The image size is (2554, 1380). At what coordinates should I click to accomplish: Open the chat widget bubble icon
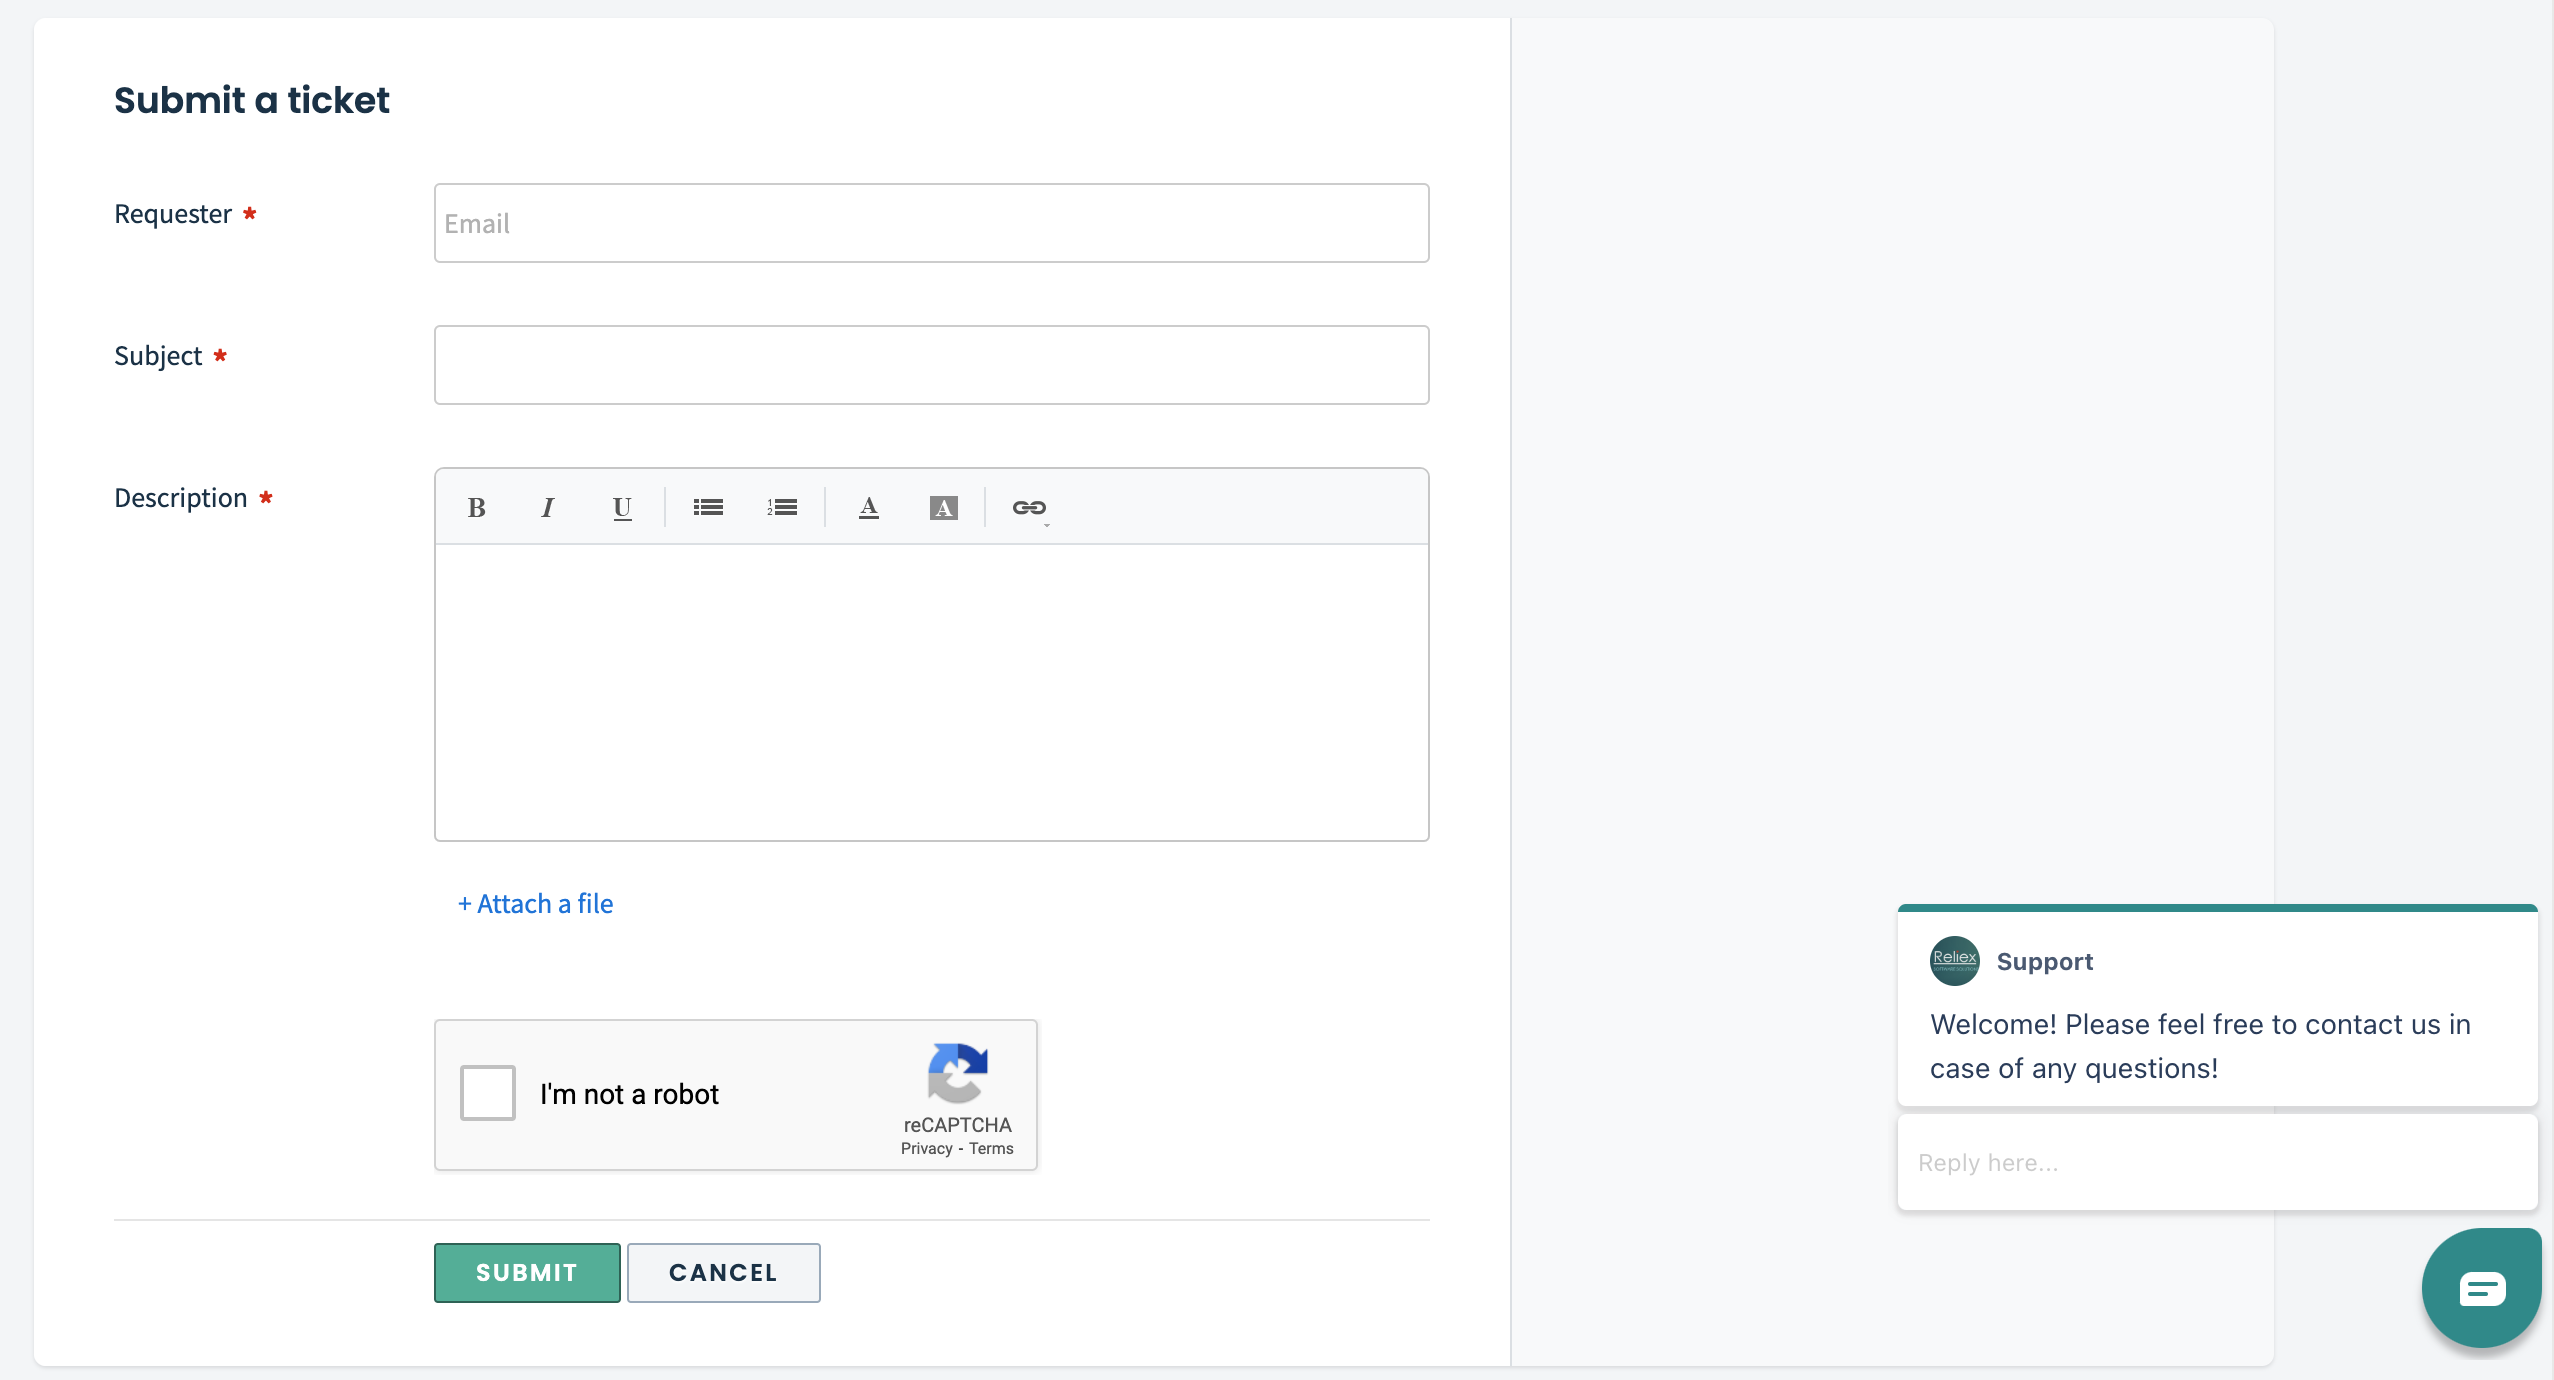tap(2482, 1288)
